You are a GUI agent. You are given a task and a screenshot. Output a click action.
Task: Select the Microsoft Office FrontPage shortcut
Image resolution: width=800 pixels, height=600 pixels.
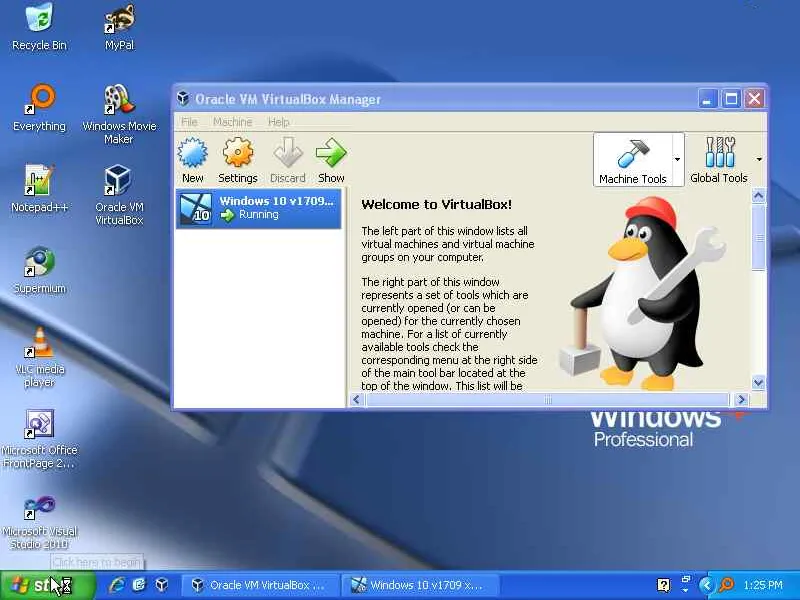coord(39,439)
